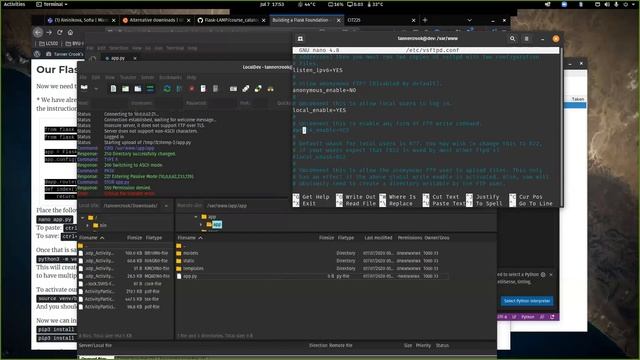Click the binoculars file search icon
Image resolution: width=640 pixels, height=360 pixels.
click(x=270, y=89)
